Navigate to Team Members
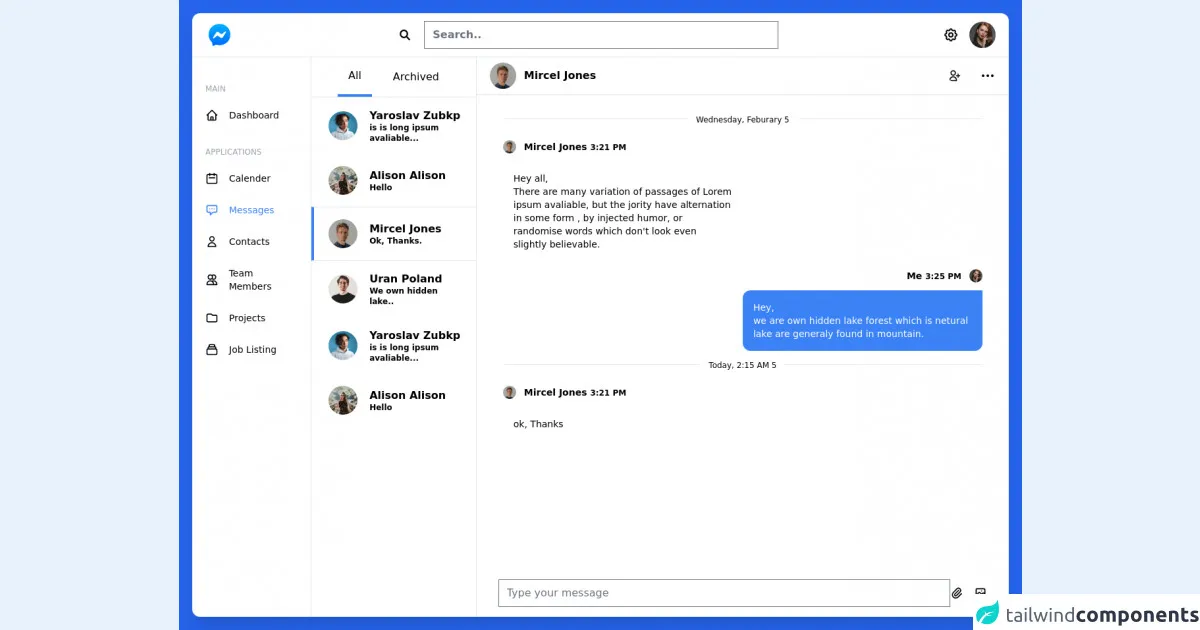1200x630 pixels. (249, 280)
